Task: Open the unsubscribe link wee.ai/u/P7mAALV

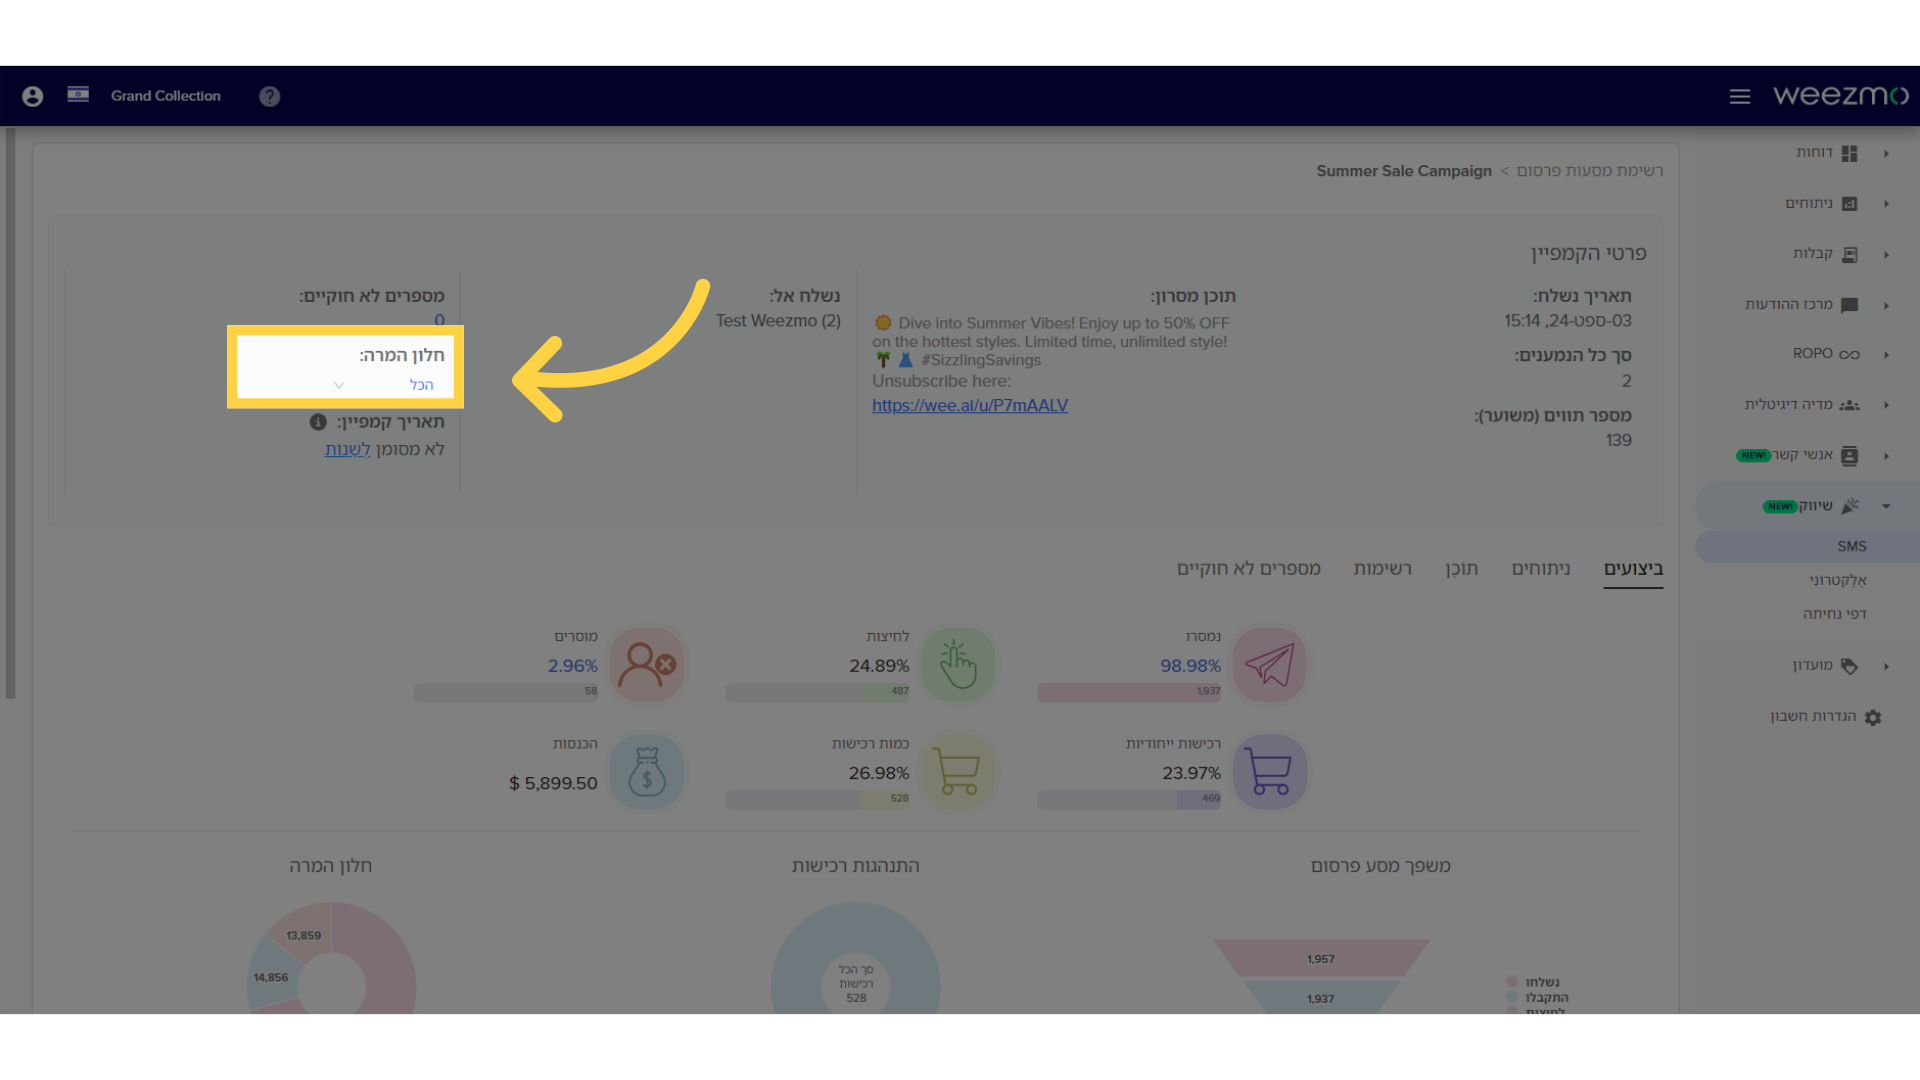Action: [970, 405]
